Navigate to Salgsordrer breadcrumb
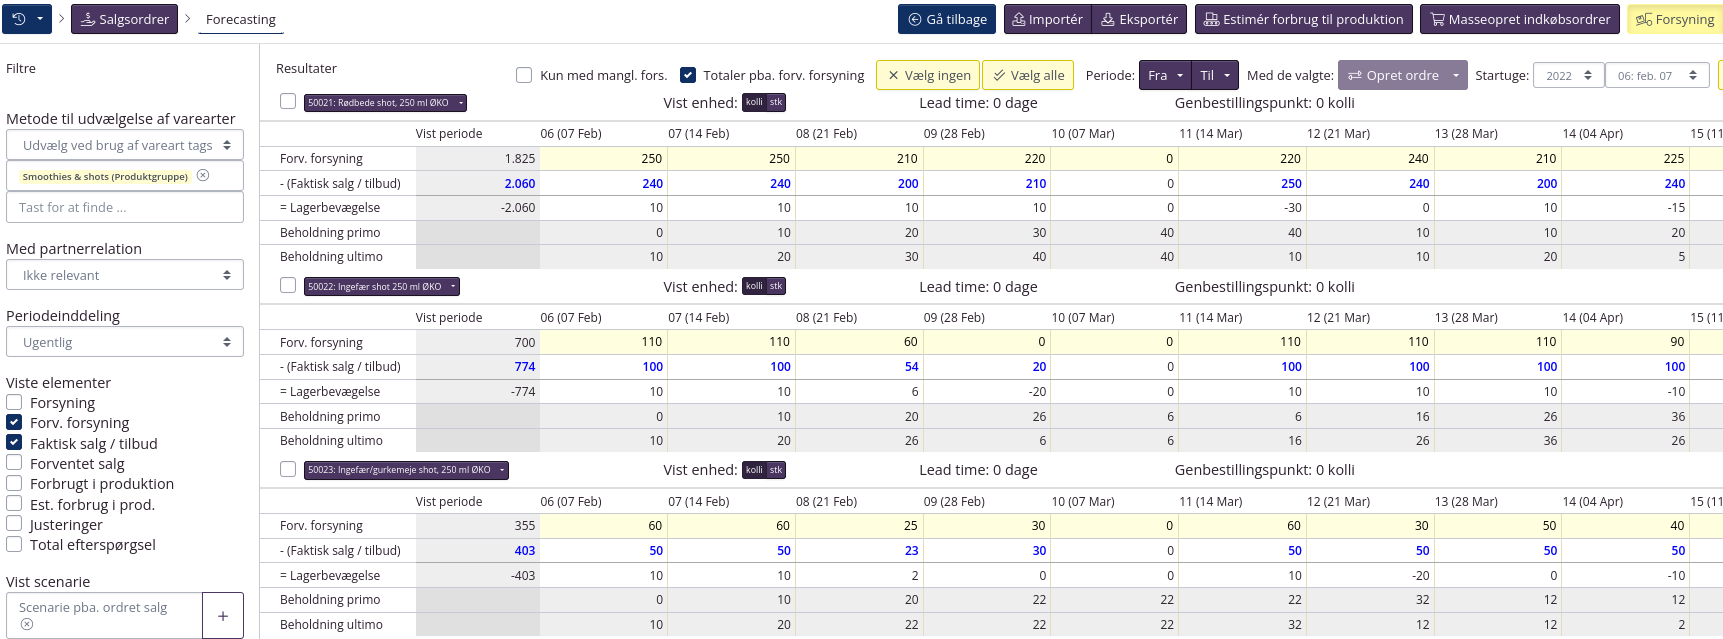 pyautogui.click(x=124, y=19)
